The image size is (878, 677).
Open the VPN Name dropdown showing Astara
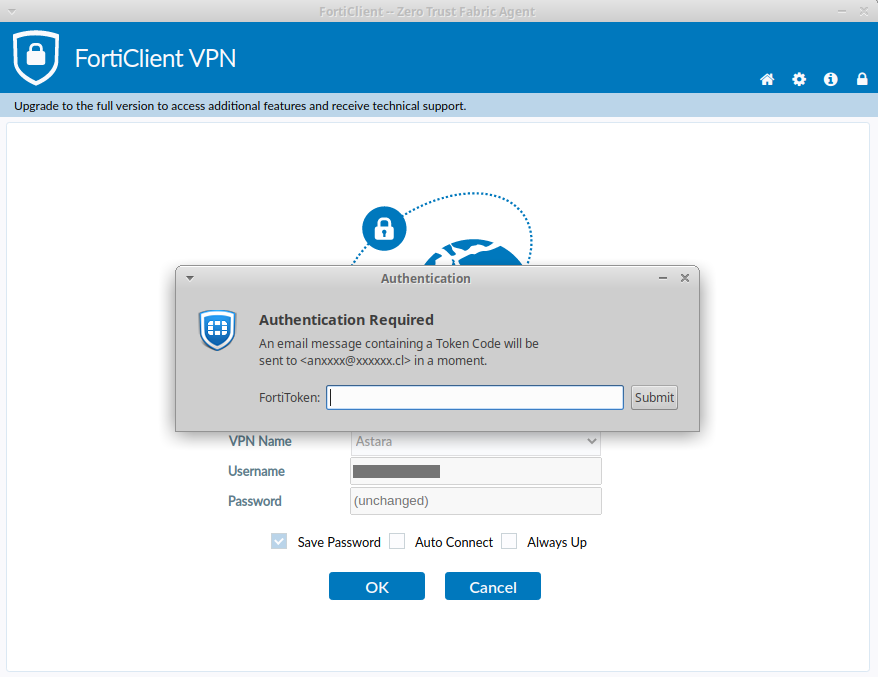point(476,441)
